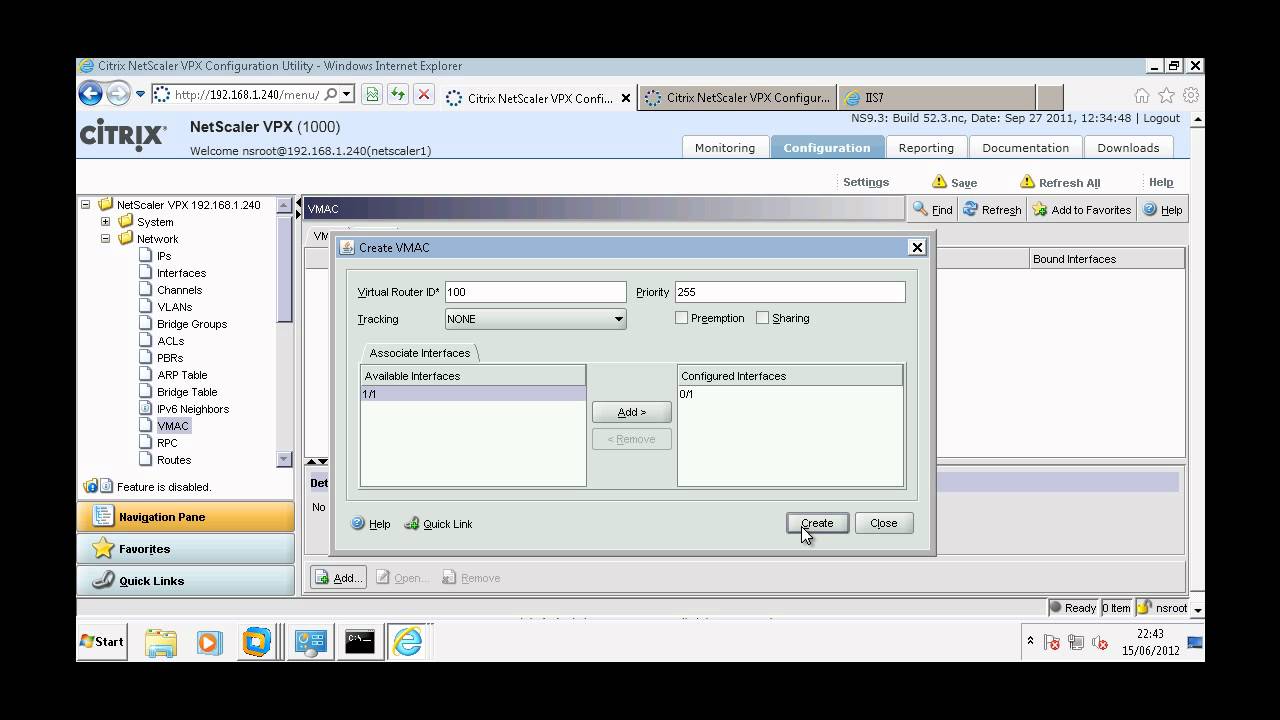Open Windows Media Player taskbar icon
Viewport: 1280px width, 720px height.
209,642
